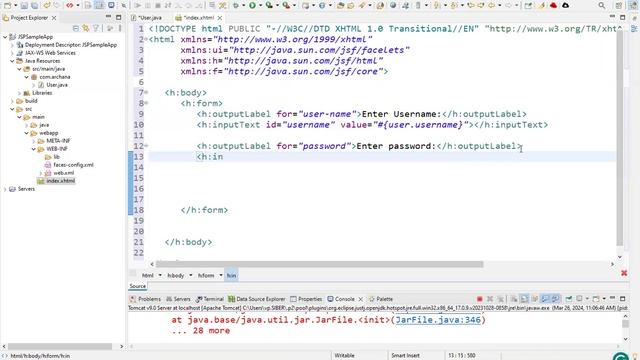The width and height of the screenshot is (640, 360).
Task: Open the h:form breadcrumb dropdown arrow
Action: coord(221,276)
